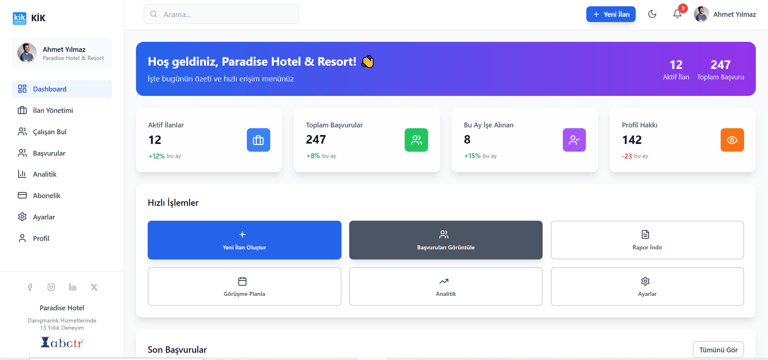Click Ayarlar gear icon in sidebar
The height and width of the screenshot is (360, 768).
22,217
